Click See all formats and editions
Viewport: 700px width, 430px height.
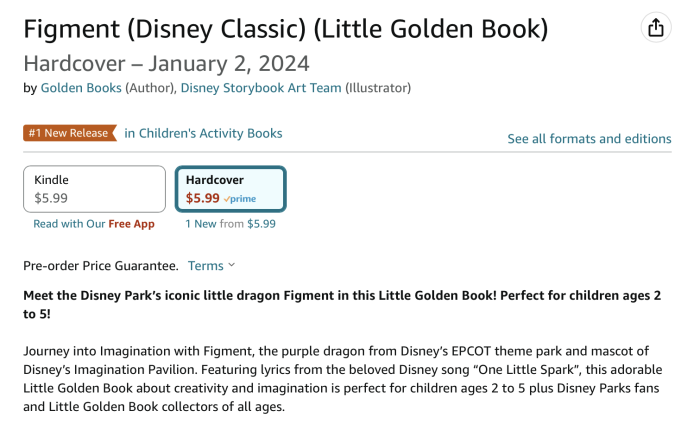click(589, 139)
